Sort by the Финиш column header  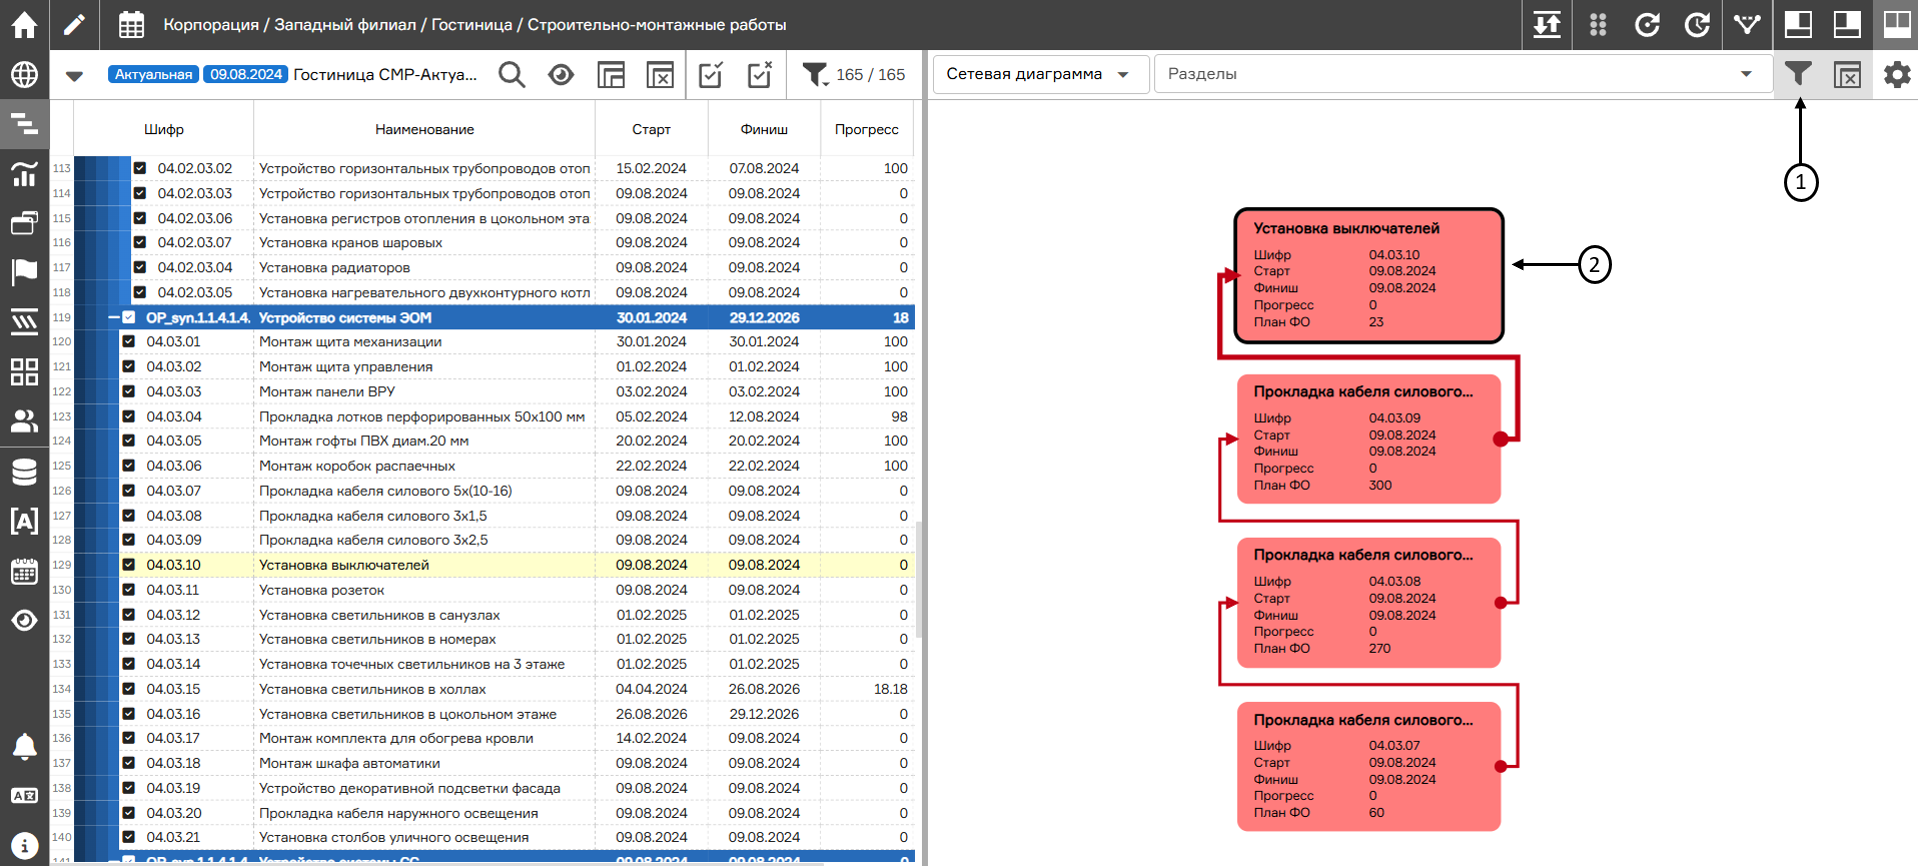(x=764, y=129)
